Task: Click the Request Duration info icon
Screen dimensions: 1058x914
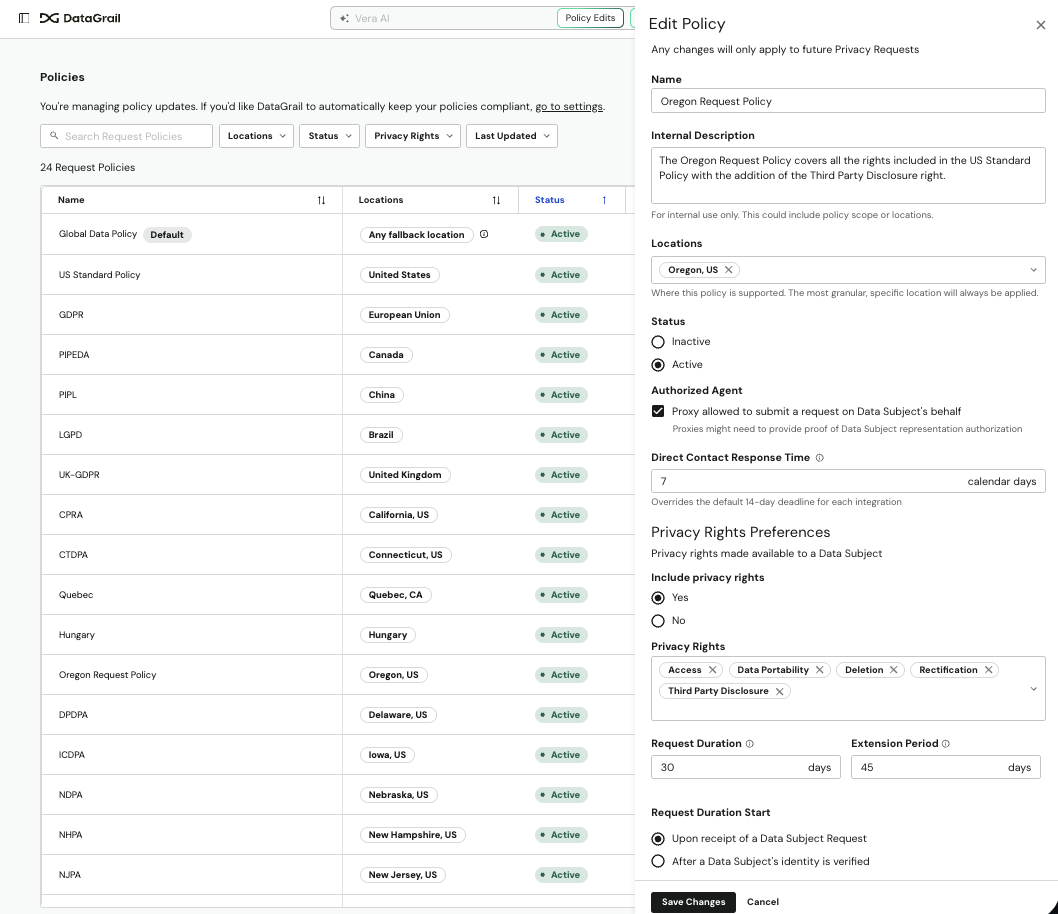Action: coord(750,744)
